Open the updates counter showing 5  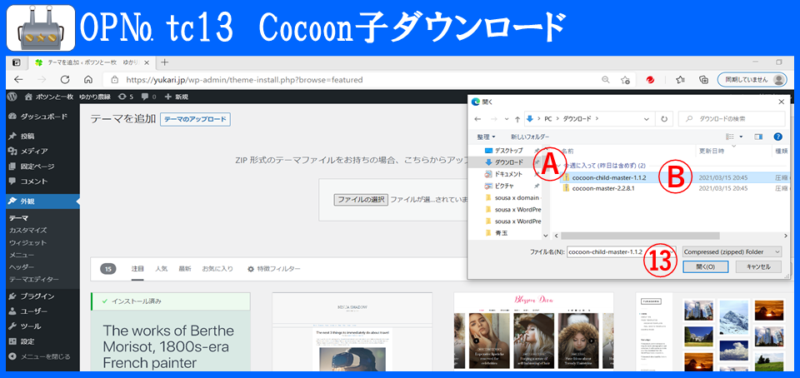126,96
